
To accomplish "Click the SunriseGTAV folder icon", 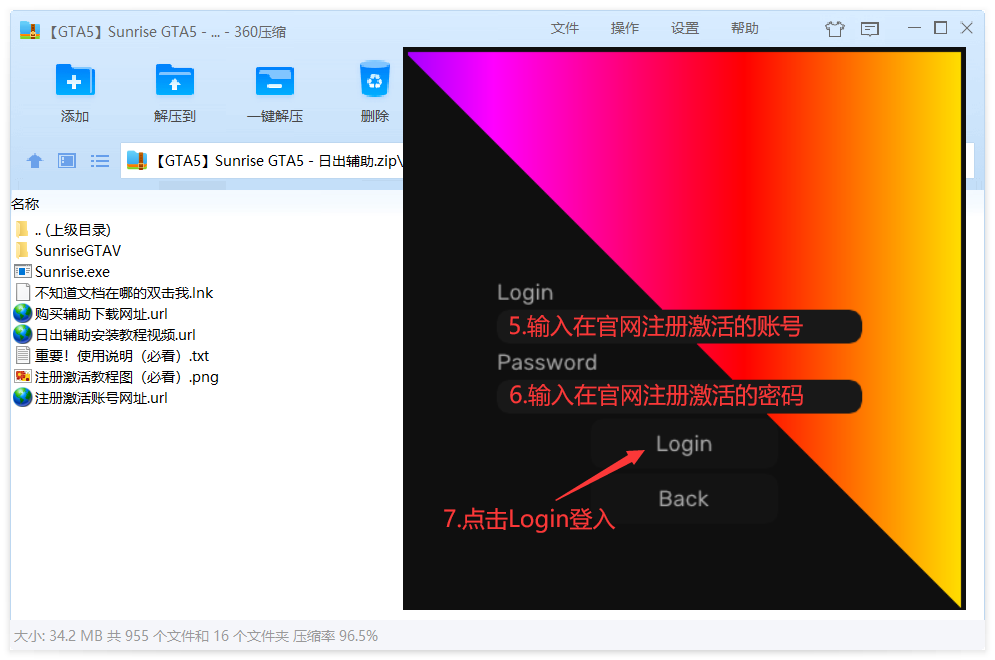I will pyautogui.click(x=24, y=250).
